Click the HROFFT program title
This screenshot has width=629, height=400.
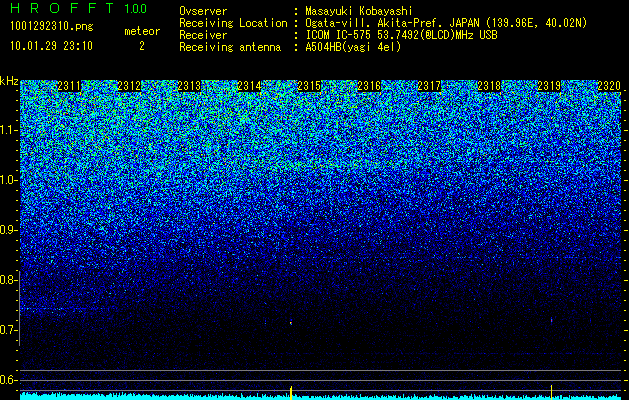coord(62,8)
